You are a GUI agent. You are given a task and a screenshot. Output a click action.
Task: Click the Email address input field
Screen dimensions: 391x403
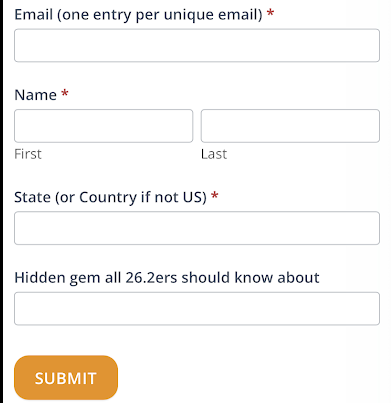[197, 45]
